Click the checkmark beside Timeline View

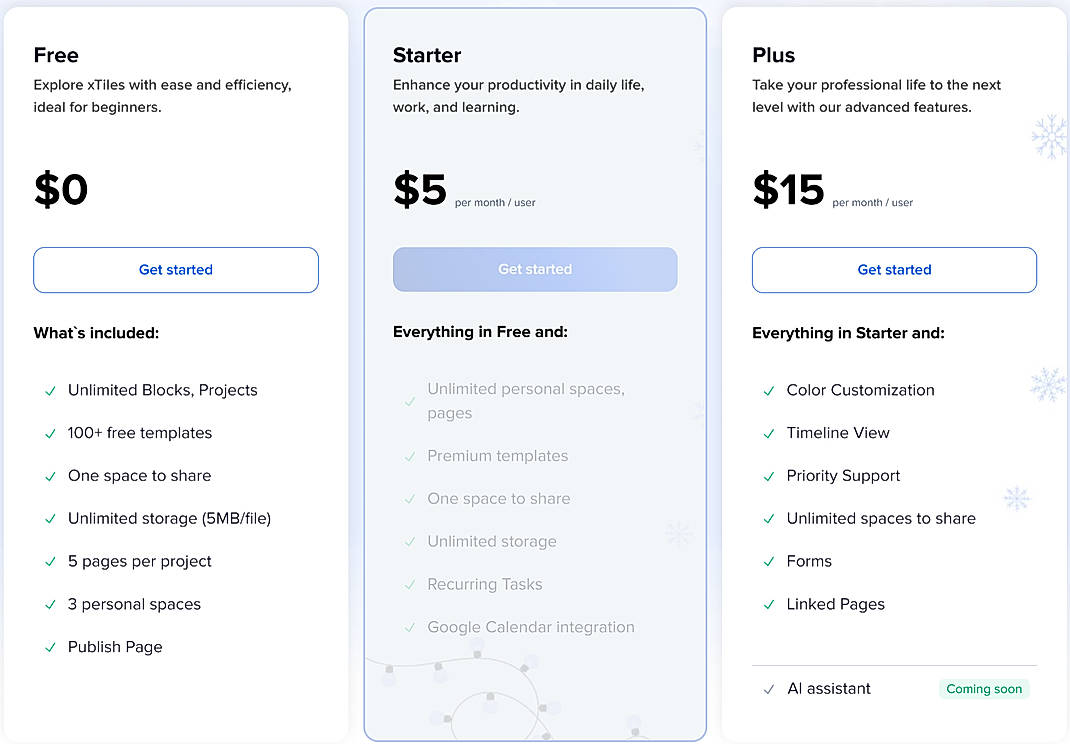click(767, 433)
